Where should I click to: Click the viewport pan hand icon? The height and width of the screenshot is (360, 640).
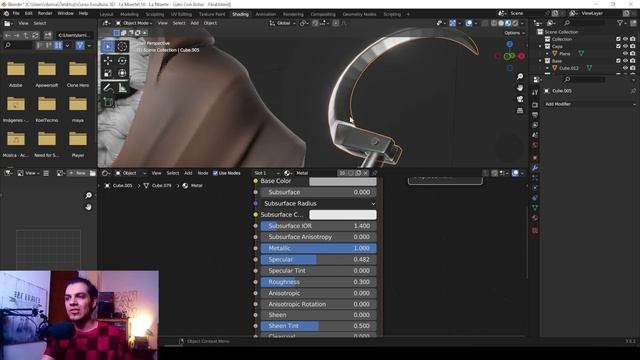click(520, 88)
